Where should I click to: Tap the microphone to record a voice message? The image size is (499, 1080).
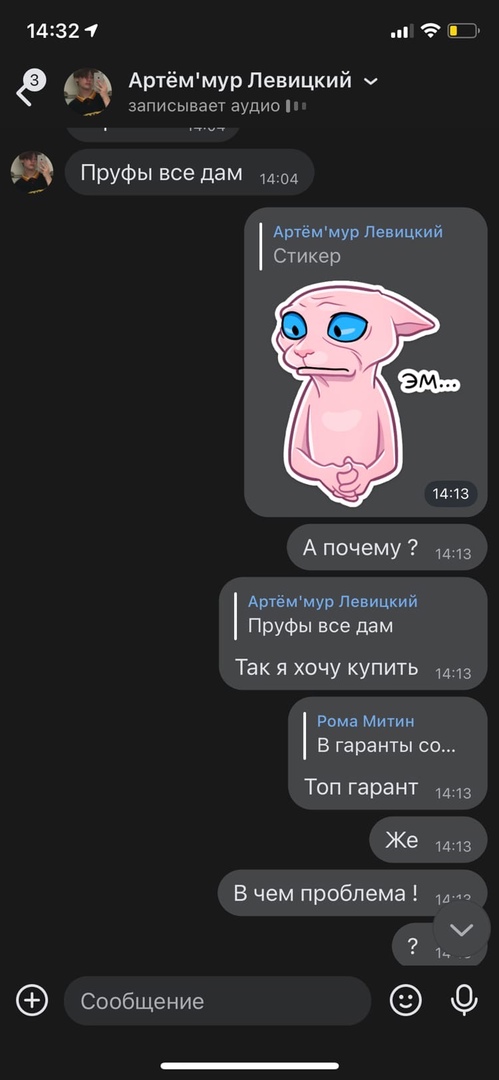464,1000
